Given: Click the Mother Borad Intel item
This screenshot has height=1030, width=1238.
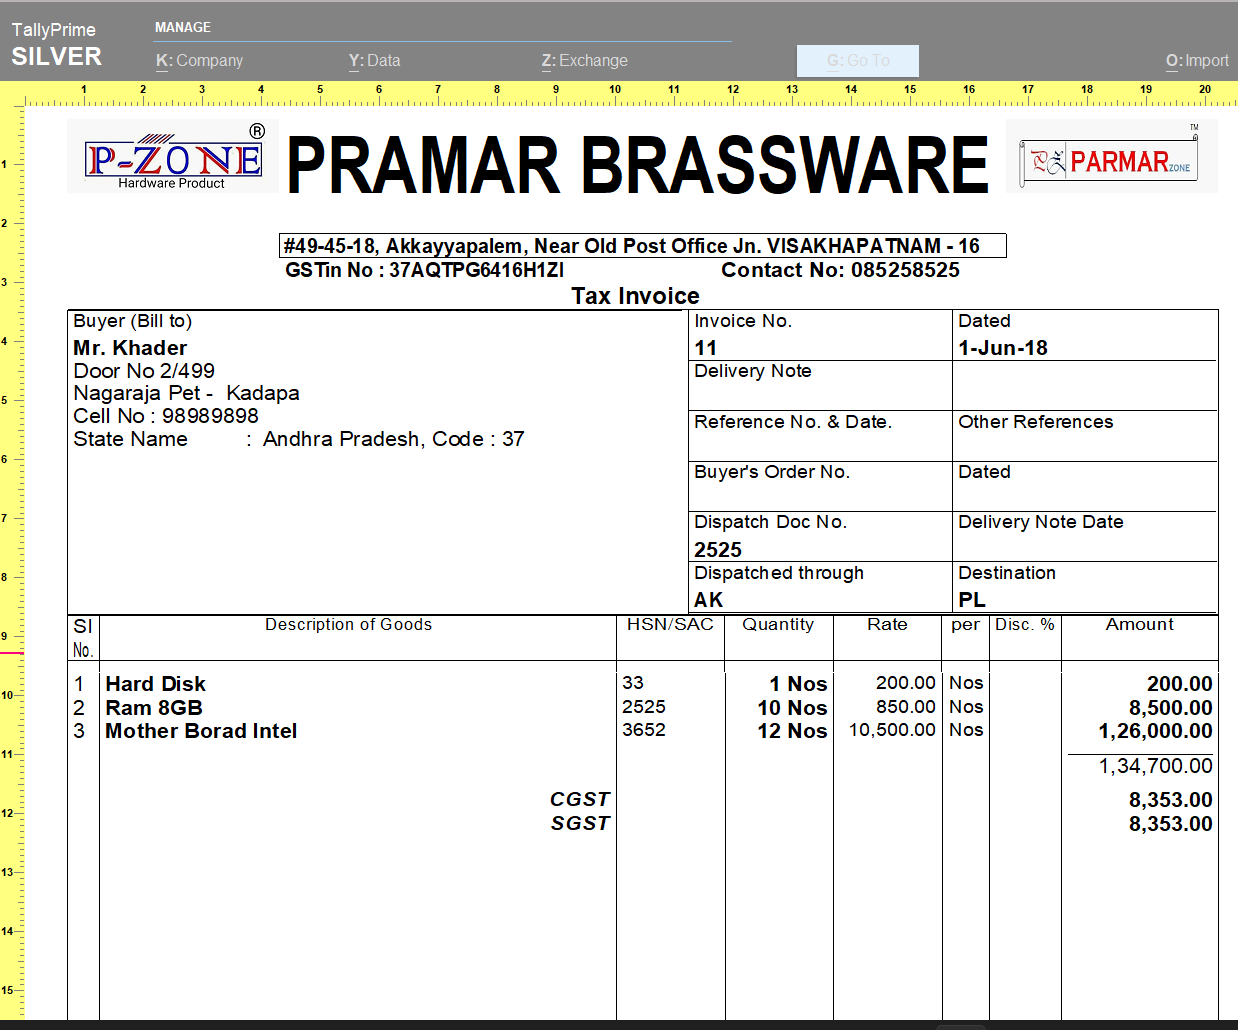Looking at the screenshot, I should [x=201, y=731].
